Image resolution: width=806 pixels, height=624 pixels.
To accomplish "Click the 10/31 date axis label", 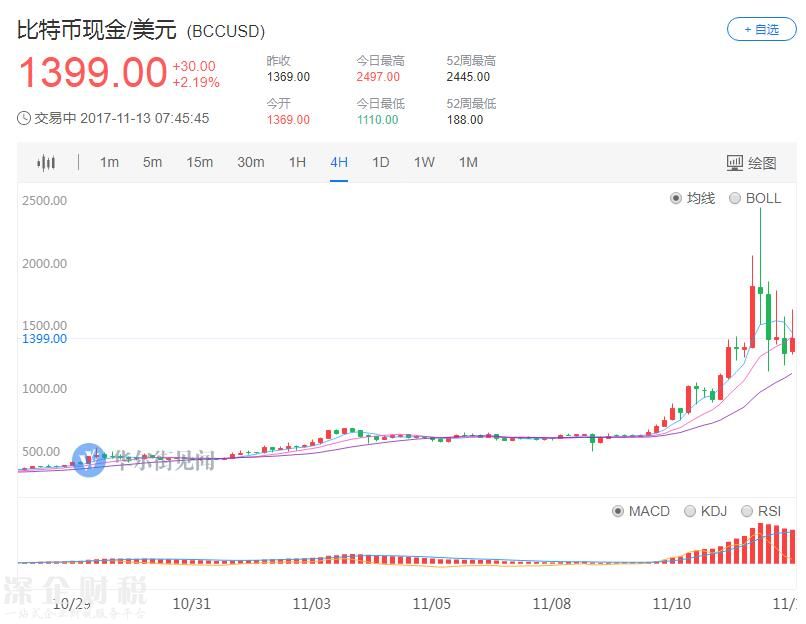I will [191, 603].
